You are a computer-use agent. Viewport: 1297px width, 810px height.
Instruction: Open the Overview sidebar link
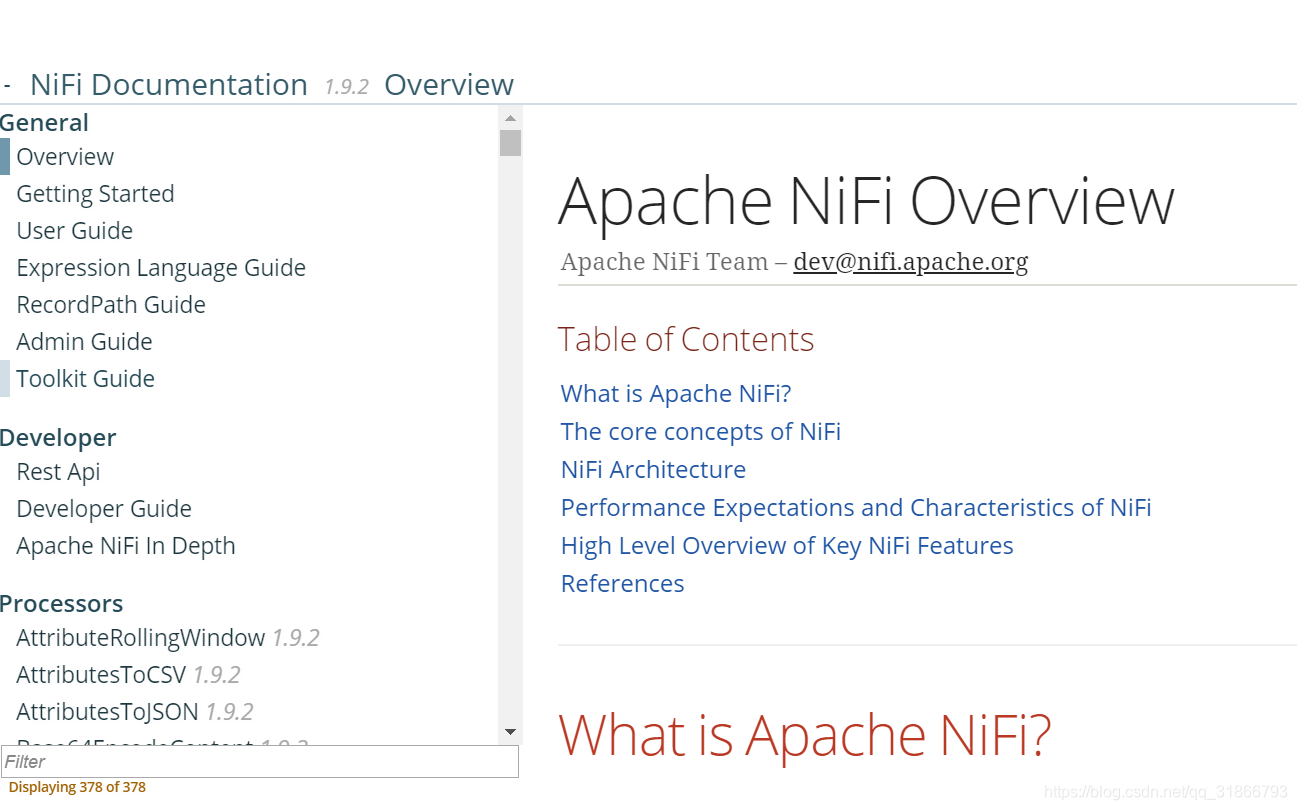(x=65, y=157)
